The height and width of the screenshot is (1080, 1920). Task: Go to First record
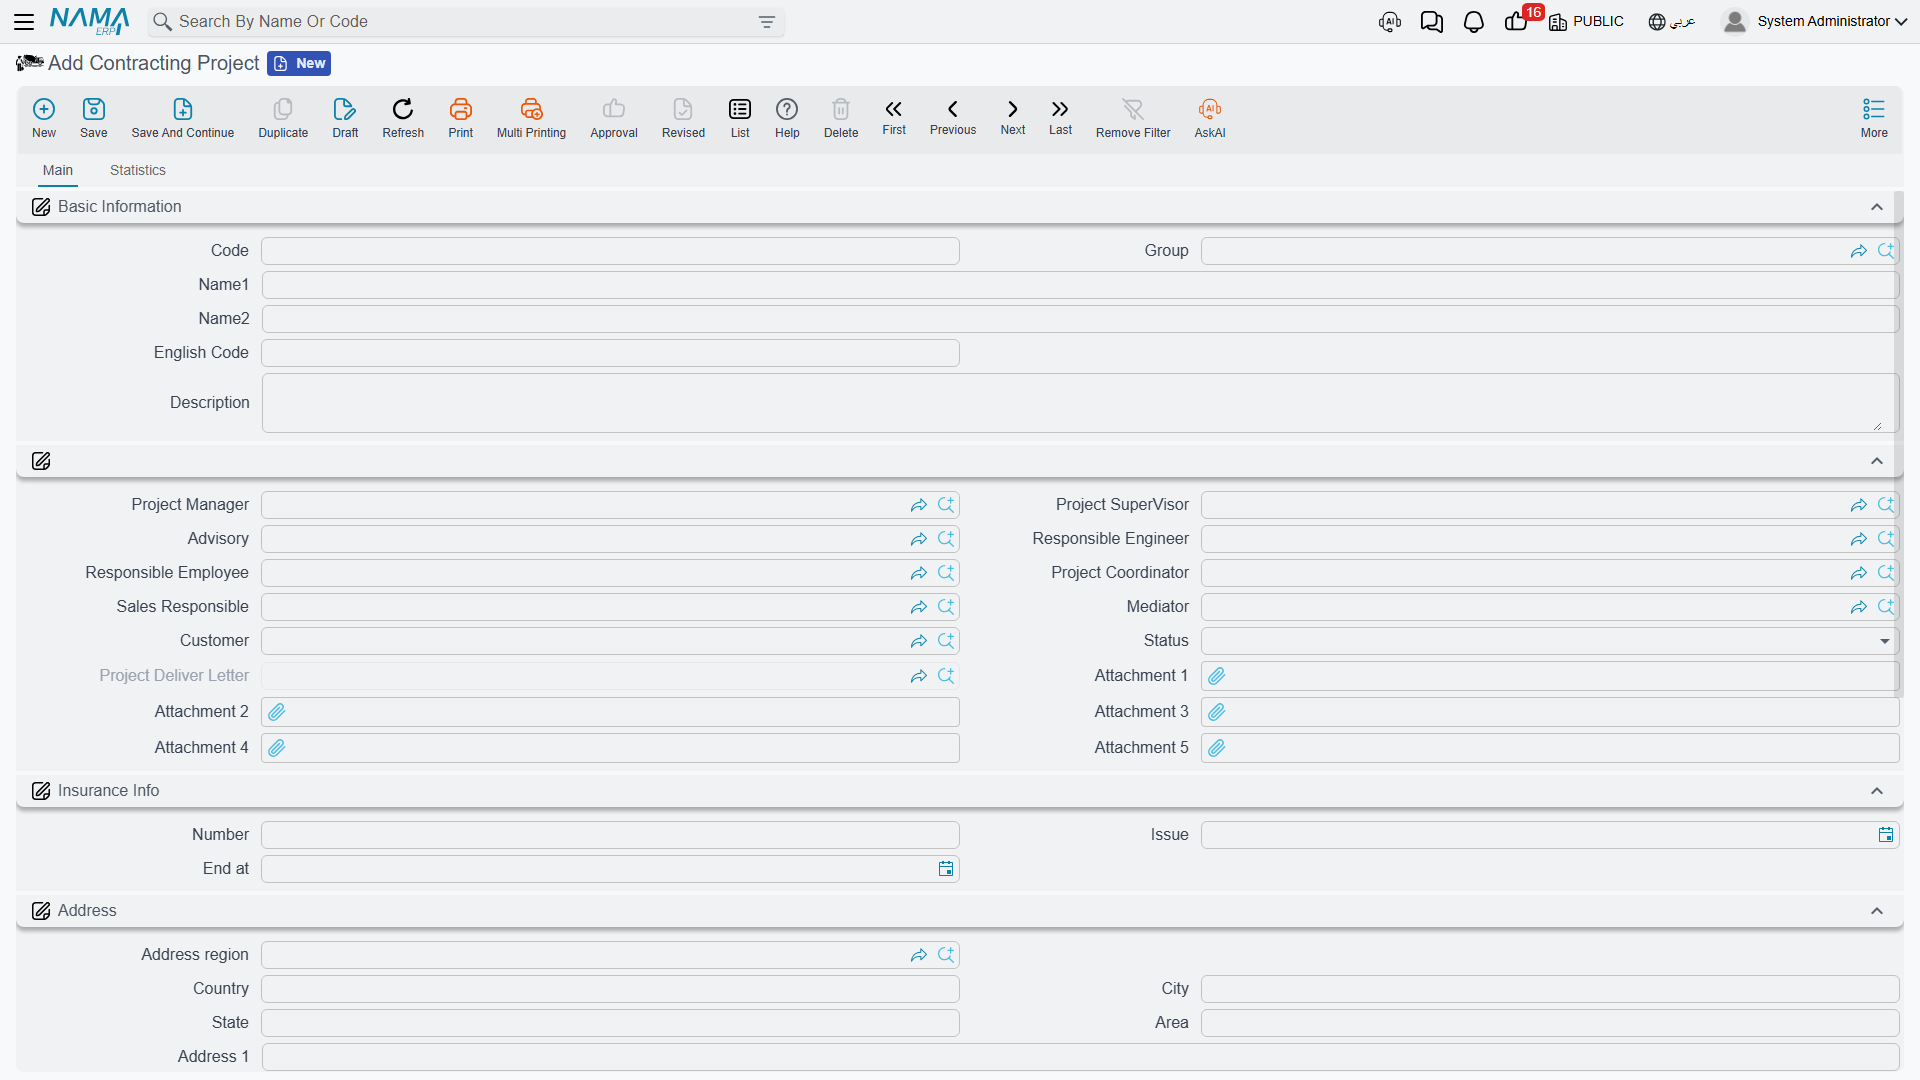click(x=894, y=117)
